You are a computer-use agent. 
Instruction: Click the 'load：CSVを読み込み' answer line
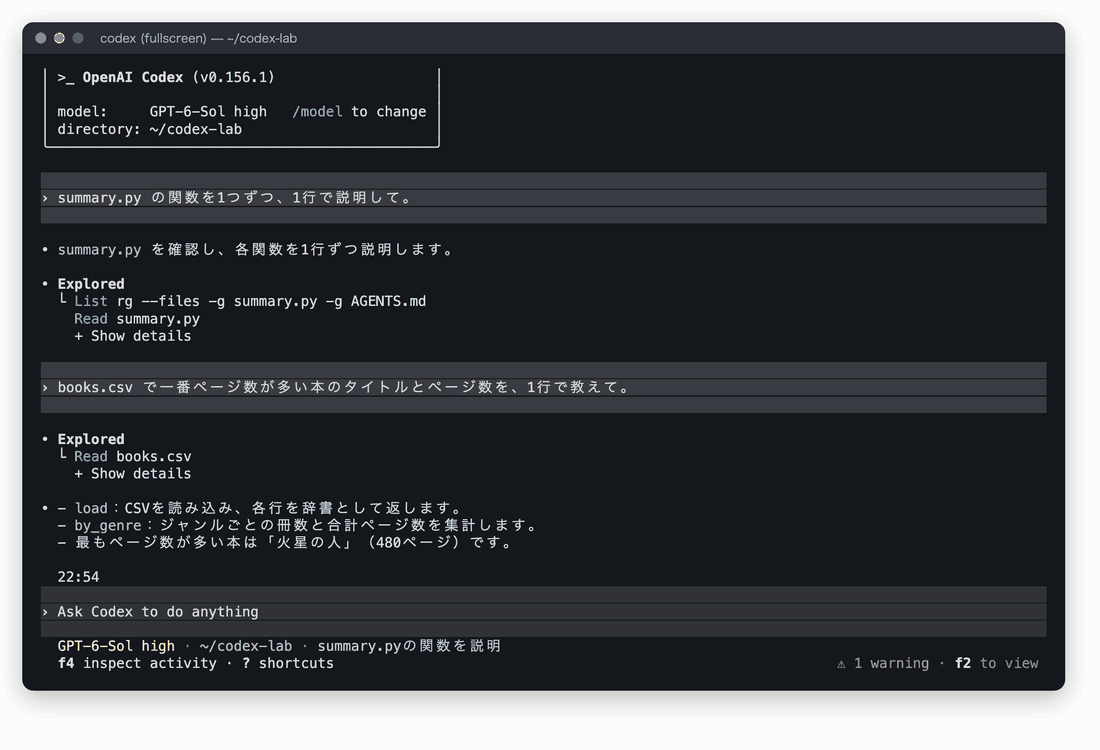261,508
